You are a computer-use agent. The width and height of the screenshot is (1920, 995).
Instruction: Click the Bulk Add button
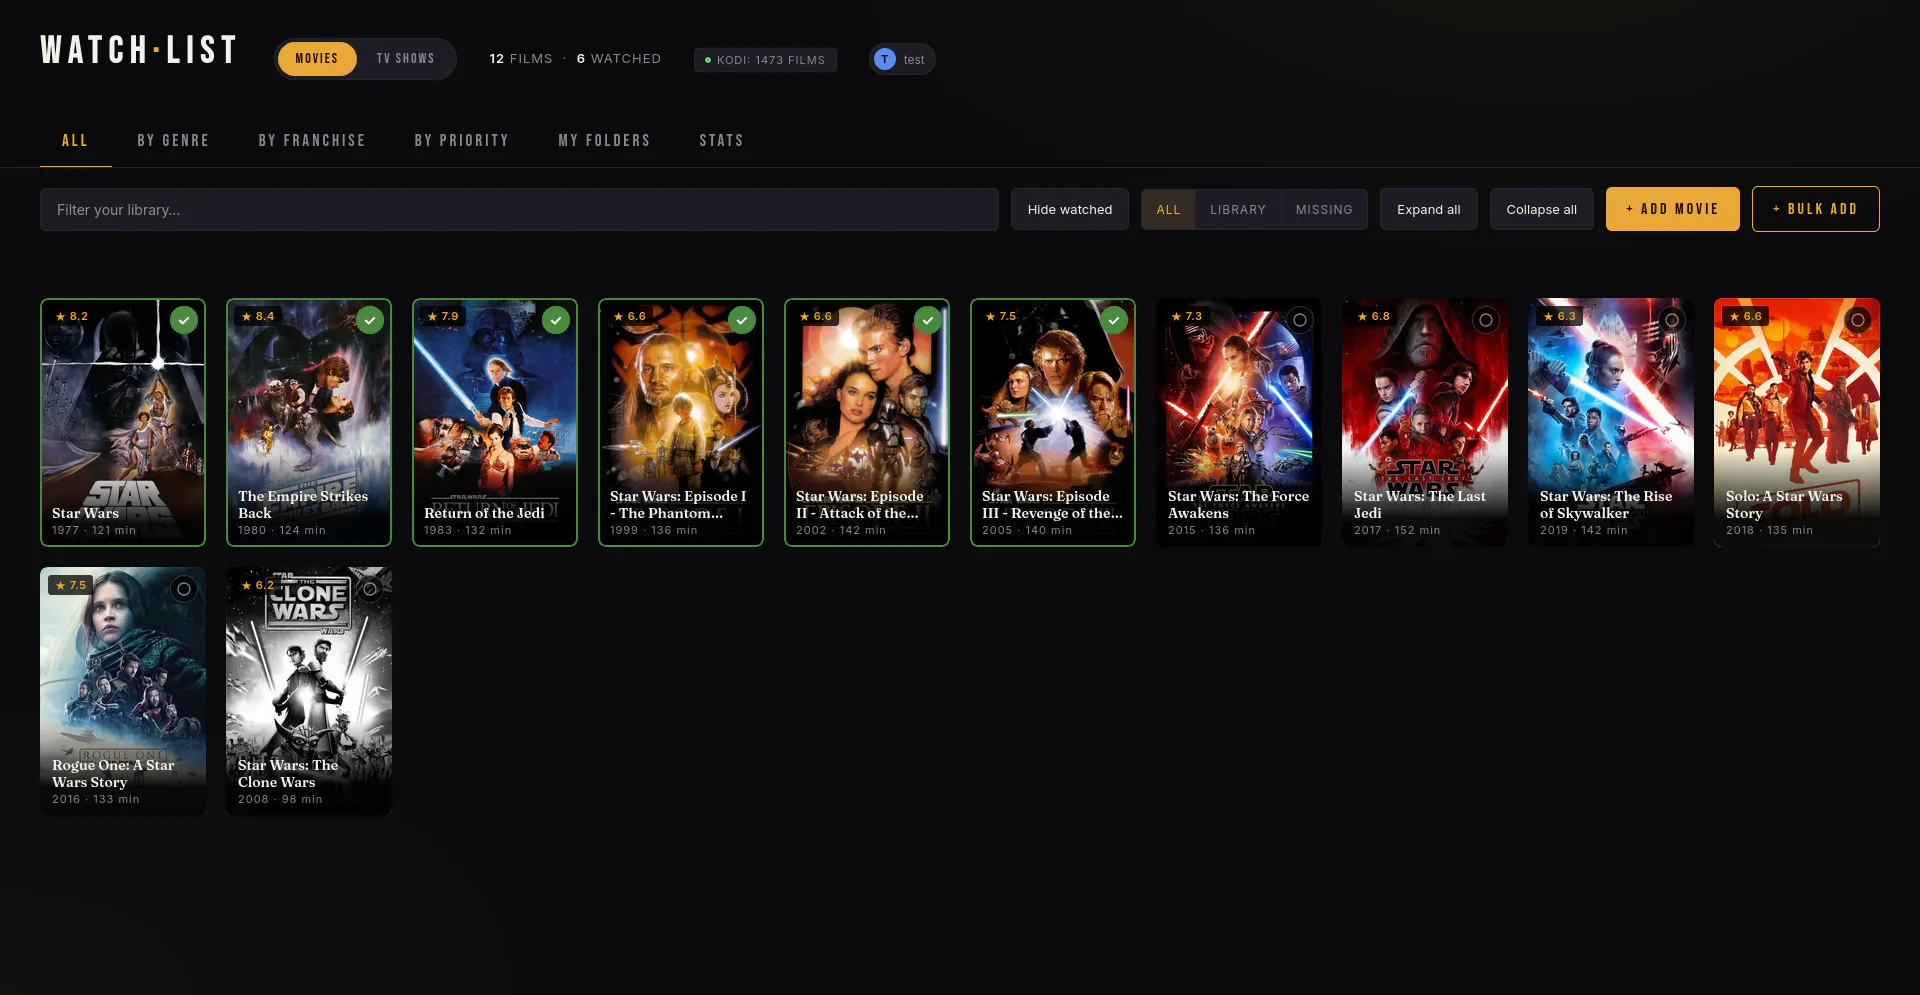pos(1816,209)
